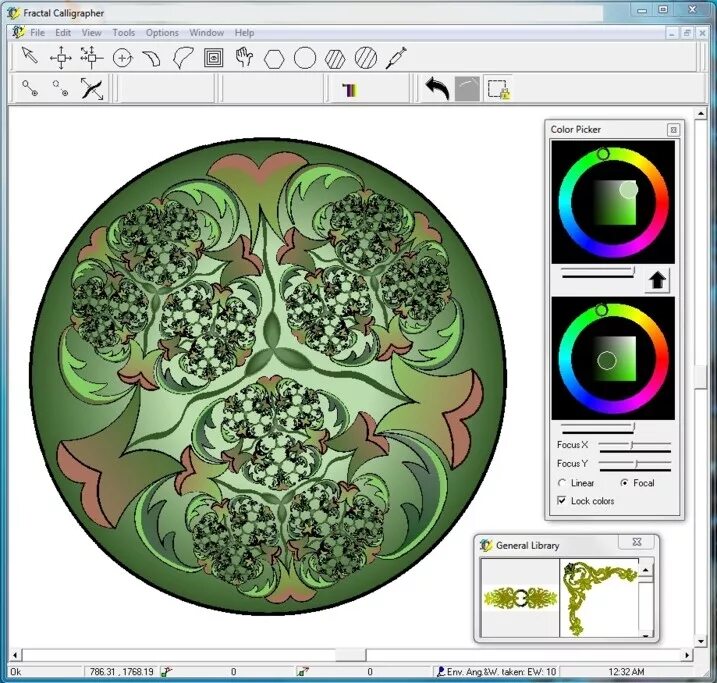The height and width of the screenshot is (683, 717).
Task: Adjust the Focus Y slider
Action: [x=635, y=465]
